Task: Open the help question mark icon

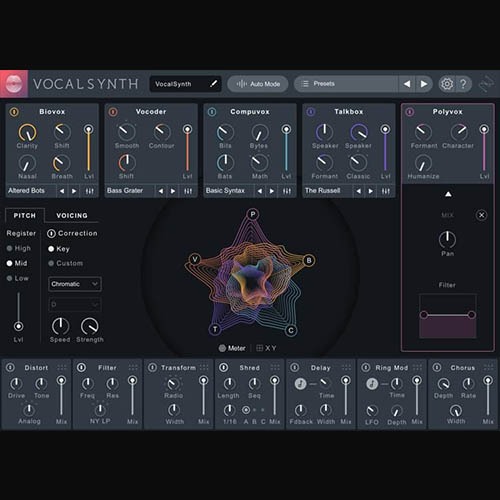Action: coord(463,84)
